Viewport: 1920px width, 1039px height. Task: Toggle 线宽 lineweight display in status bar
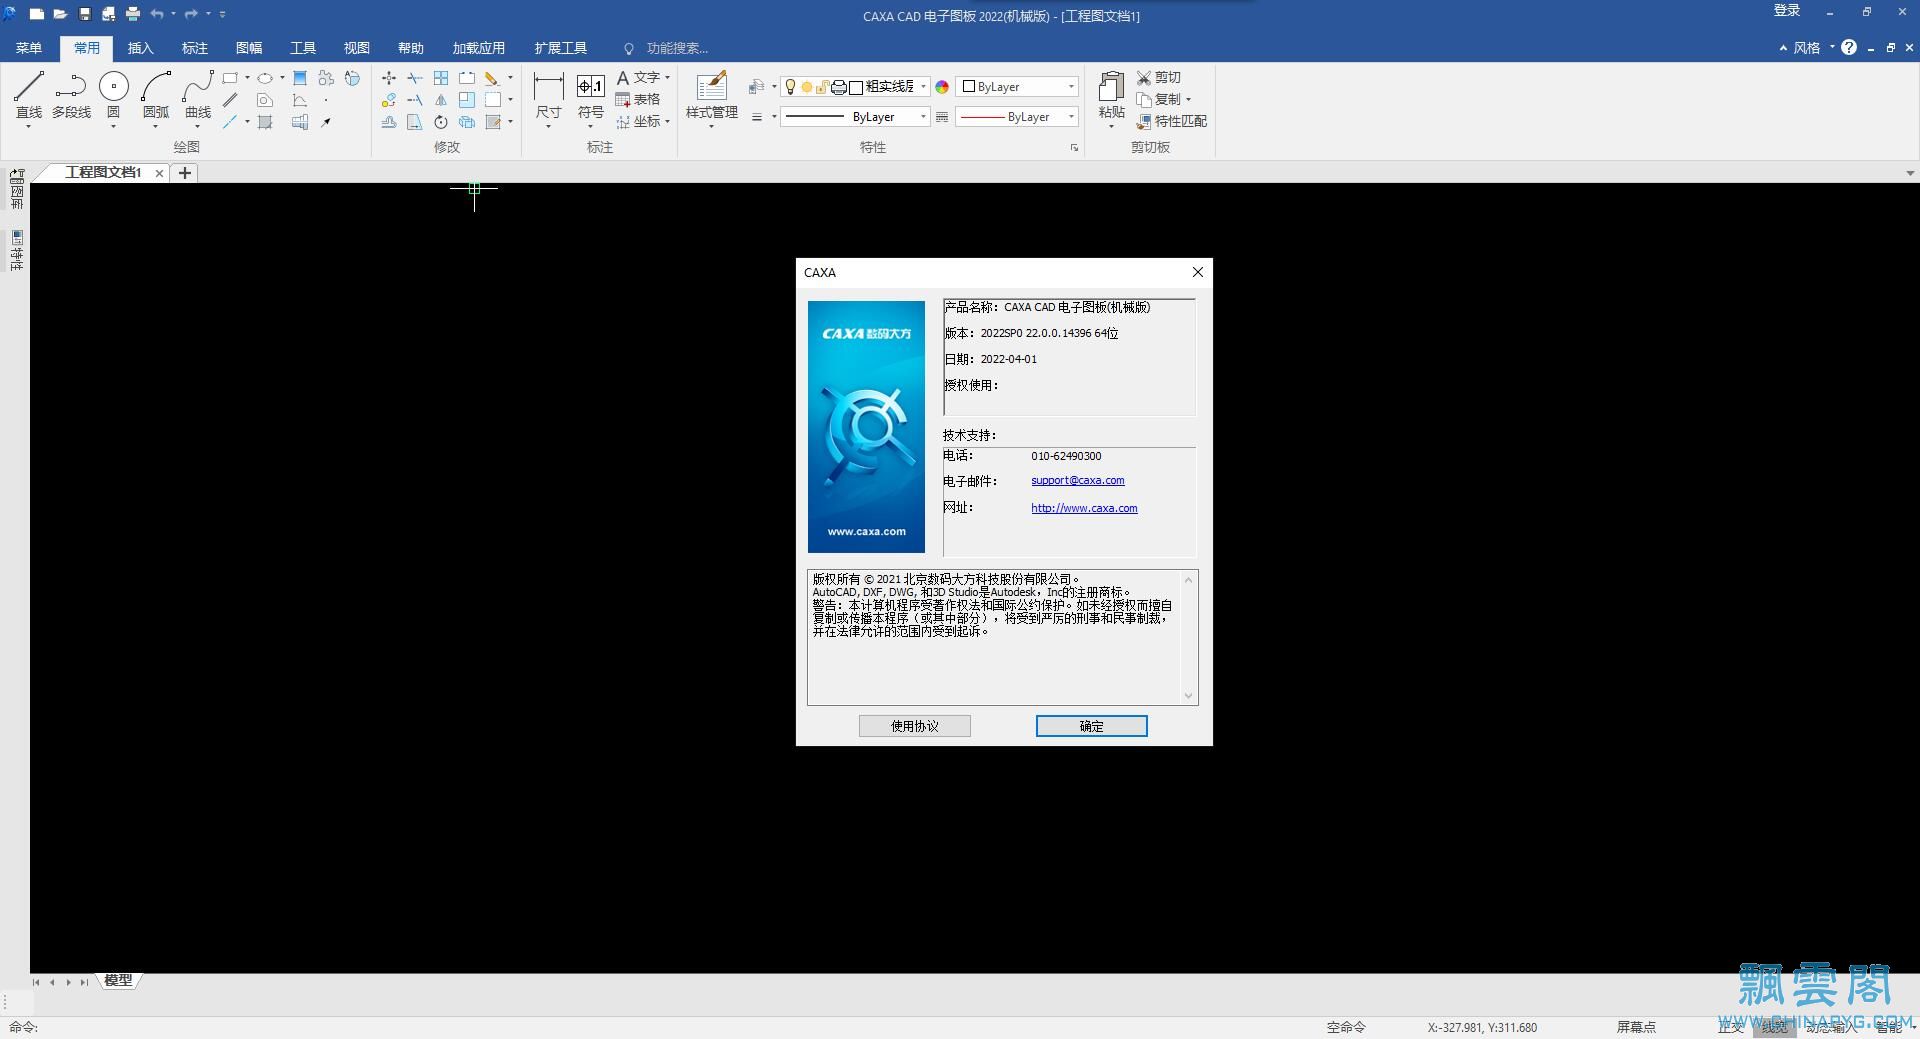[x=1774, y=1027]
